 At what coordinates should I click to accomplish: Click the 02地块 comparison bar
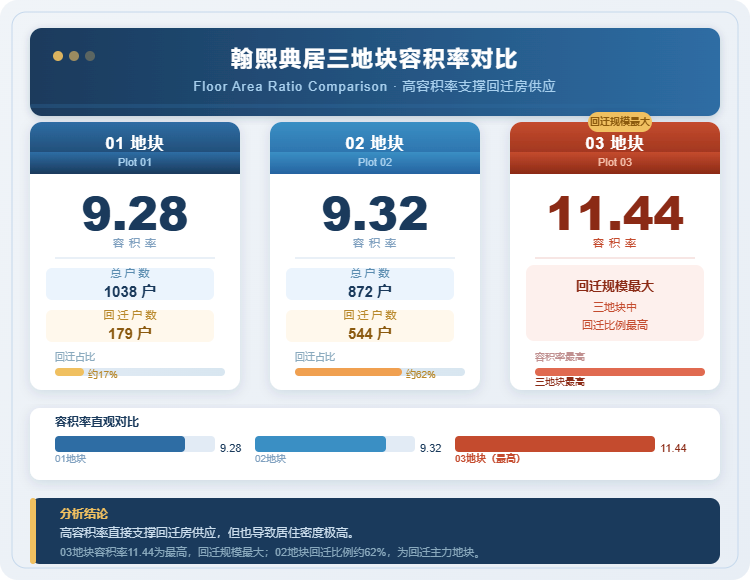pyautogui.click(x=335, y=444)
